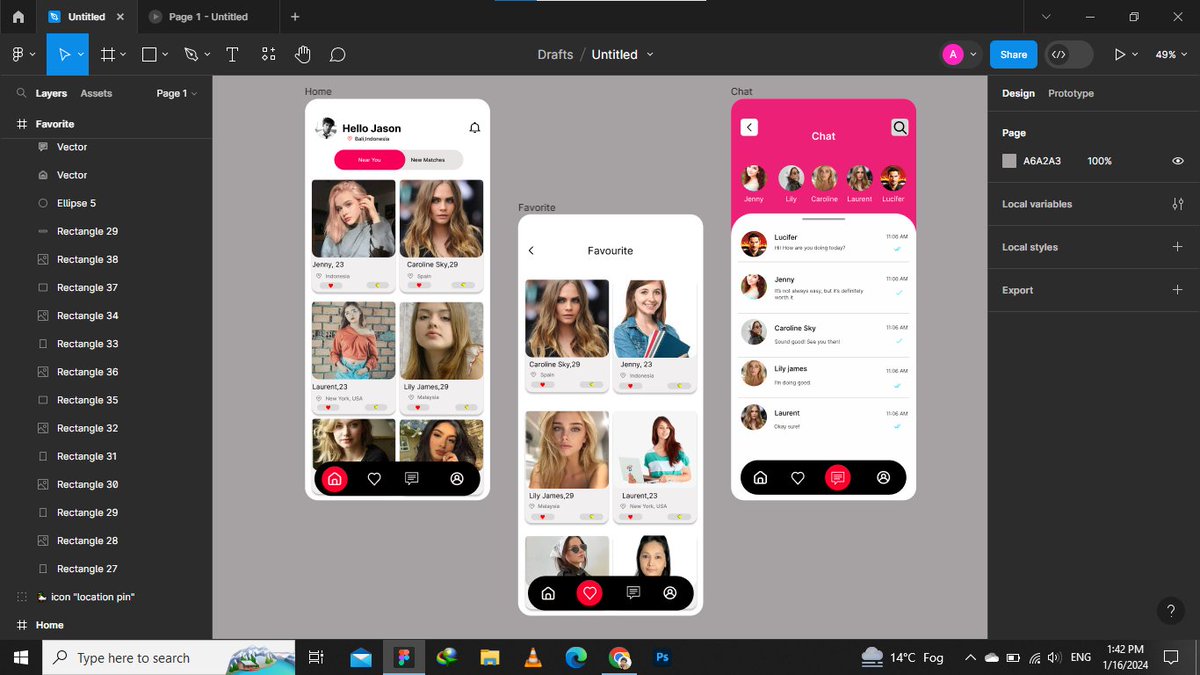Select the Rectangle shape tool

coord(149,54)
